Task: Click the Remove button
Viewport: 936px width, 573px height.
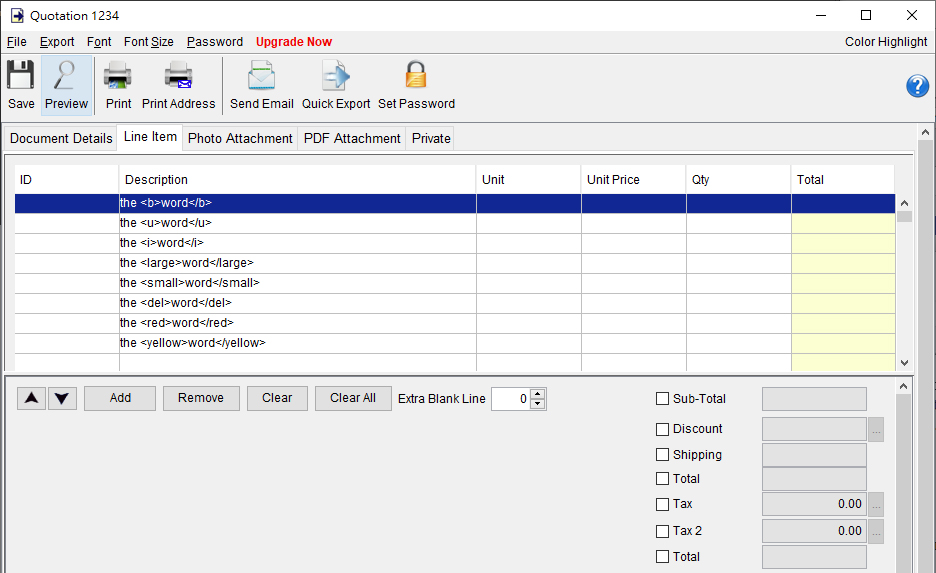Action: point(201,398)
